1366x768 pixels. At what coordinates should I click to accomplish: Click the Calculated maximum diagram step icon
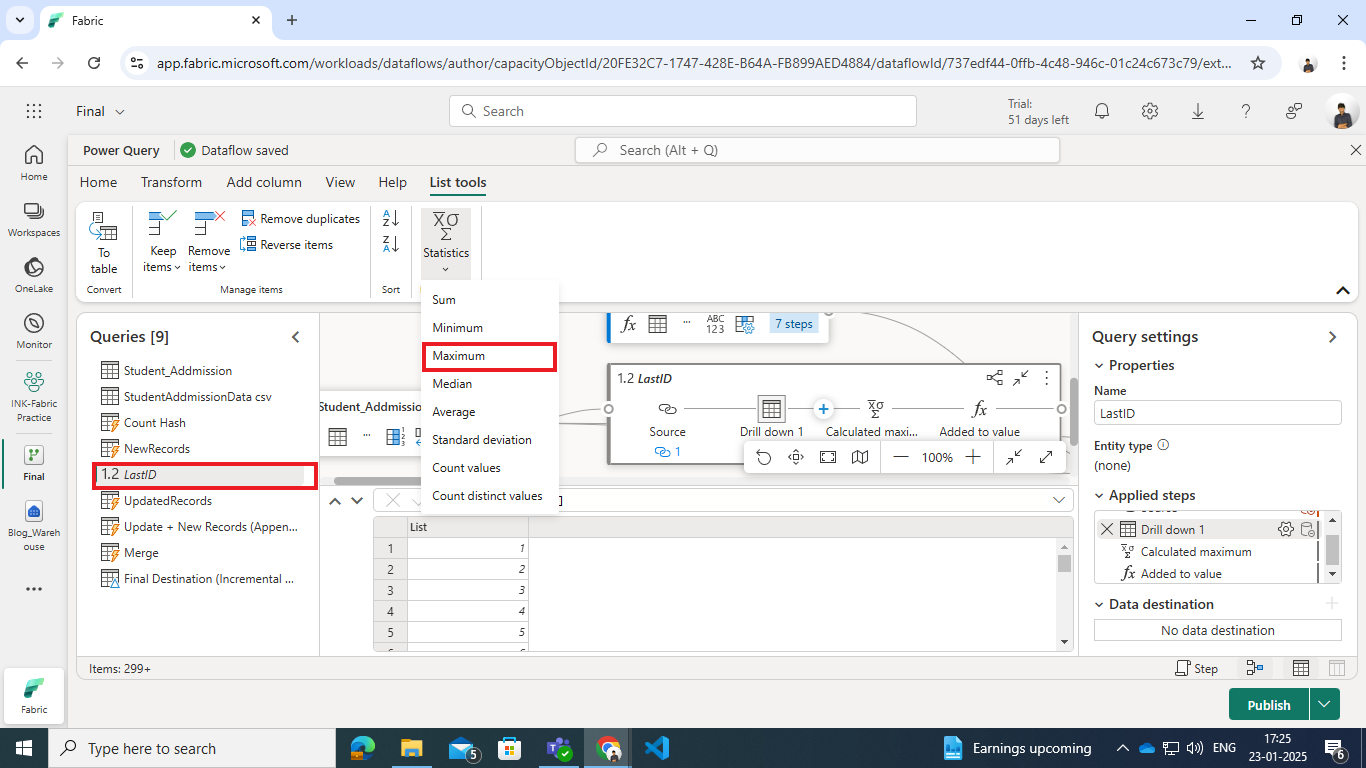coord(875,409)
